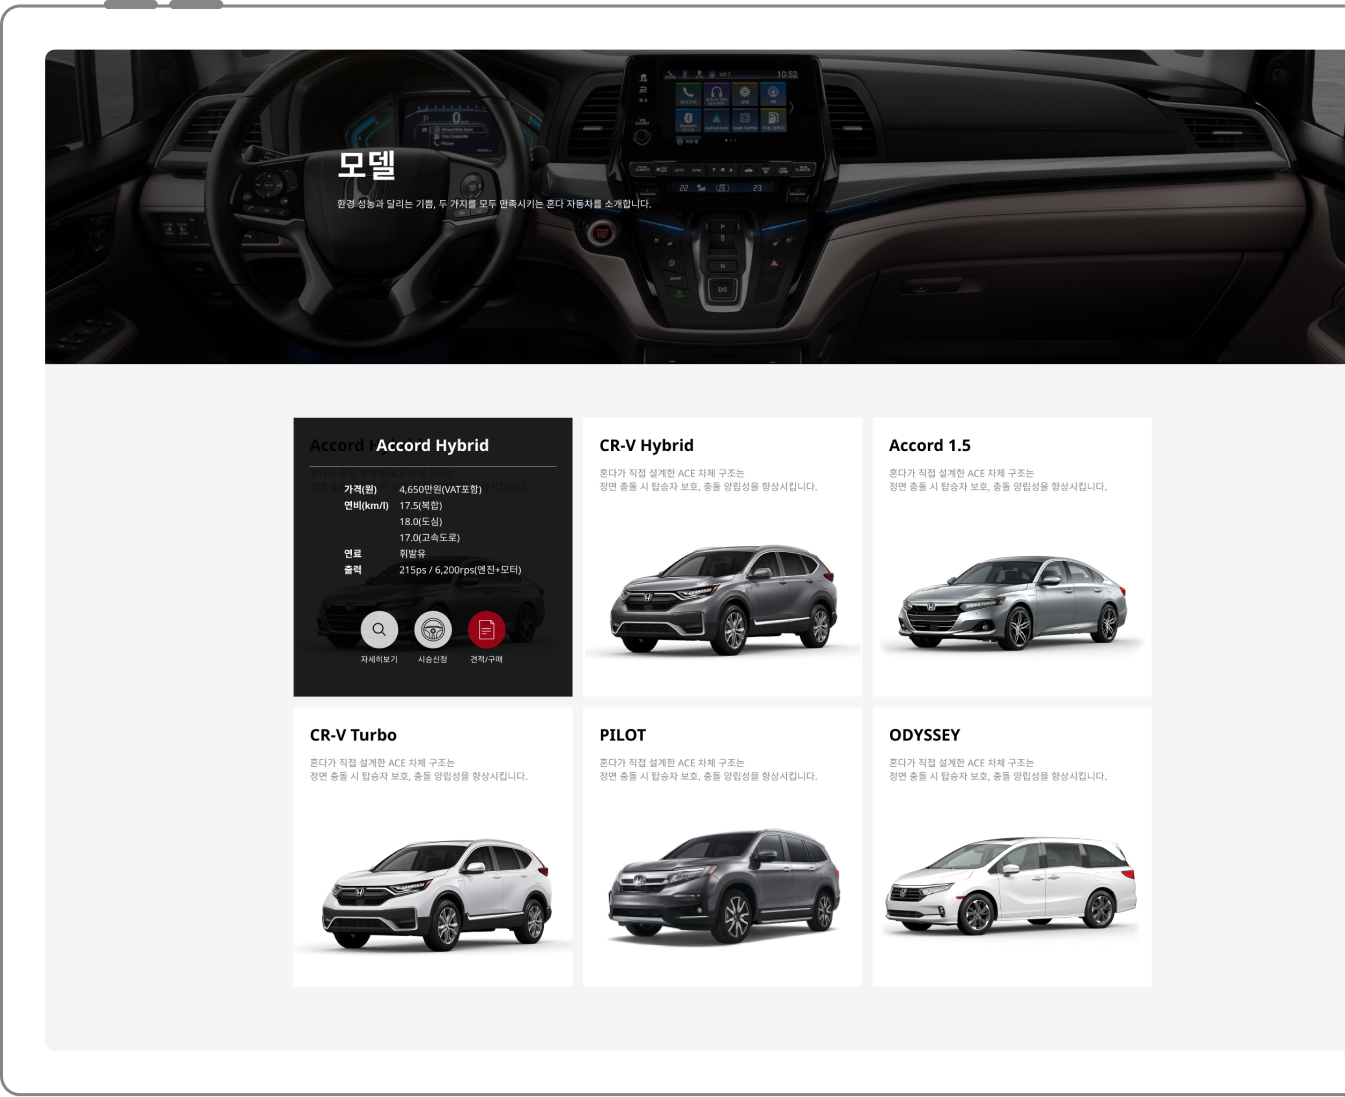Image resolution: width=1345 pixels, height=1097 pixels.
Task: Select the white ODYSSEY minivan image
Action: point(1011,886)
